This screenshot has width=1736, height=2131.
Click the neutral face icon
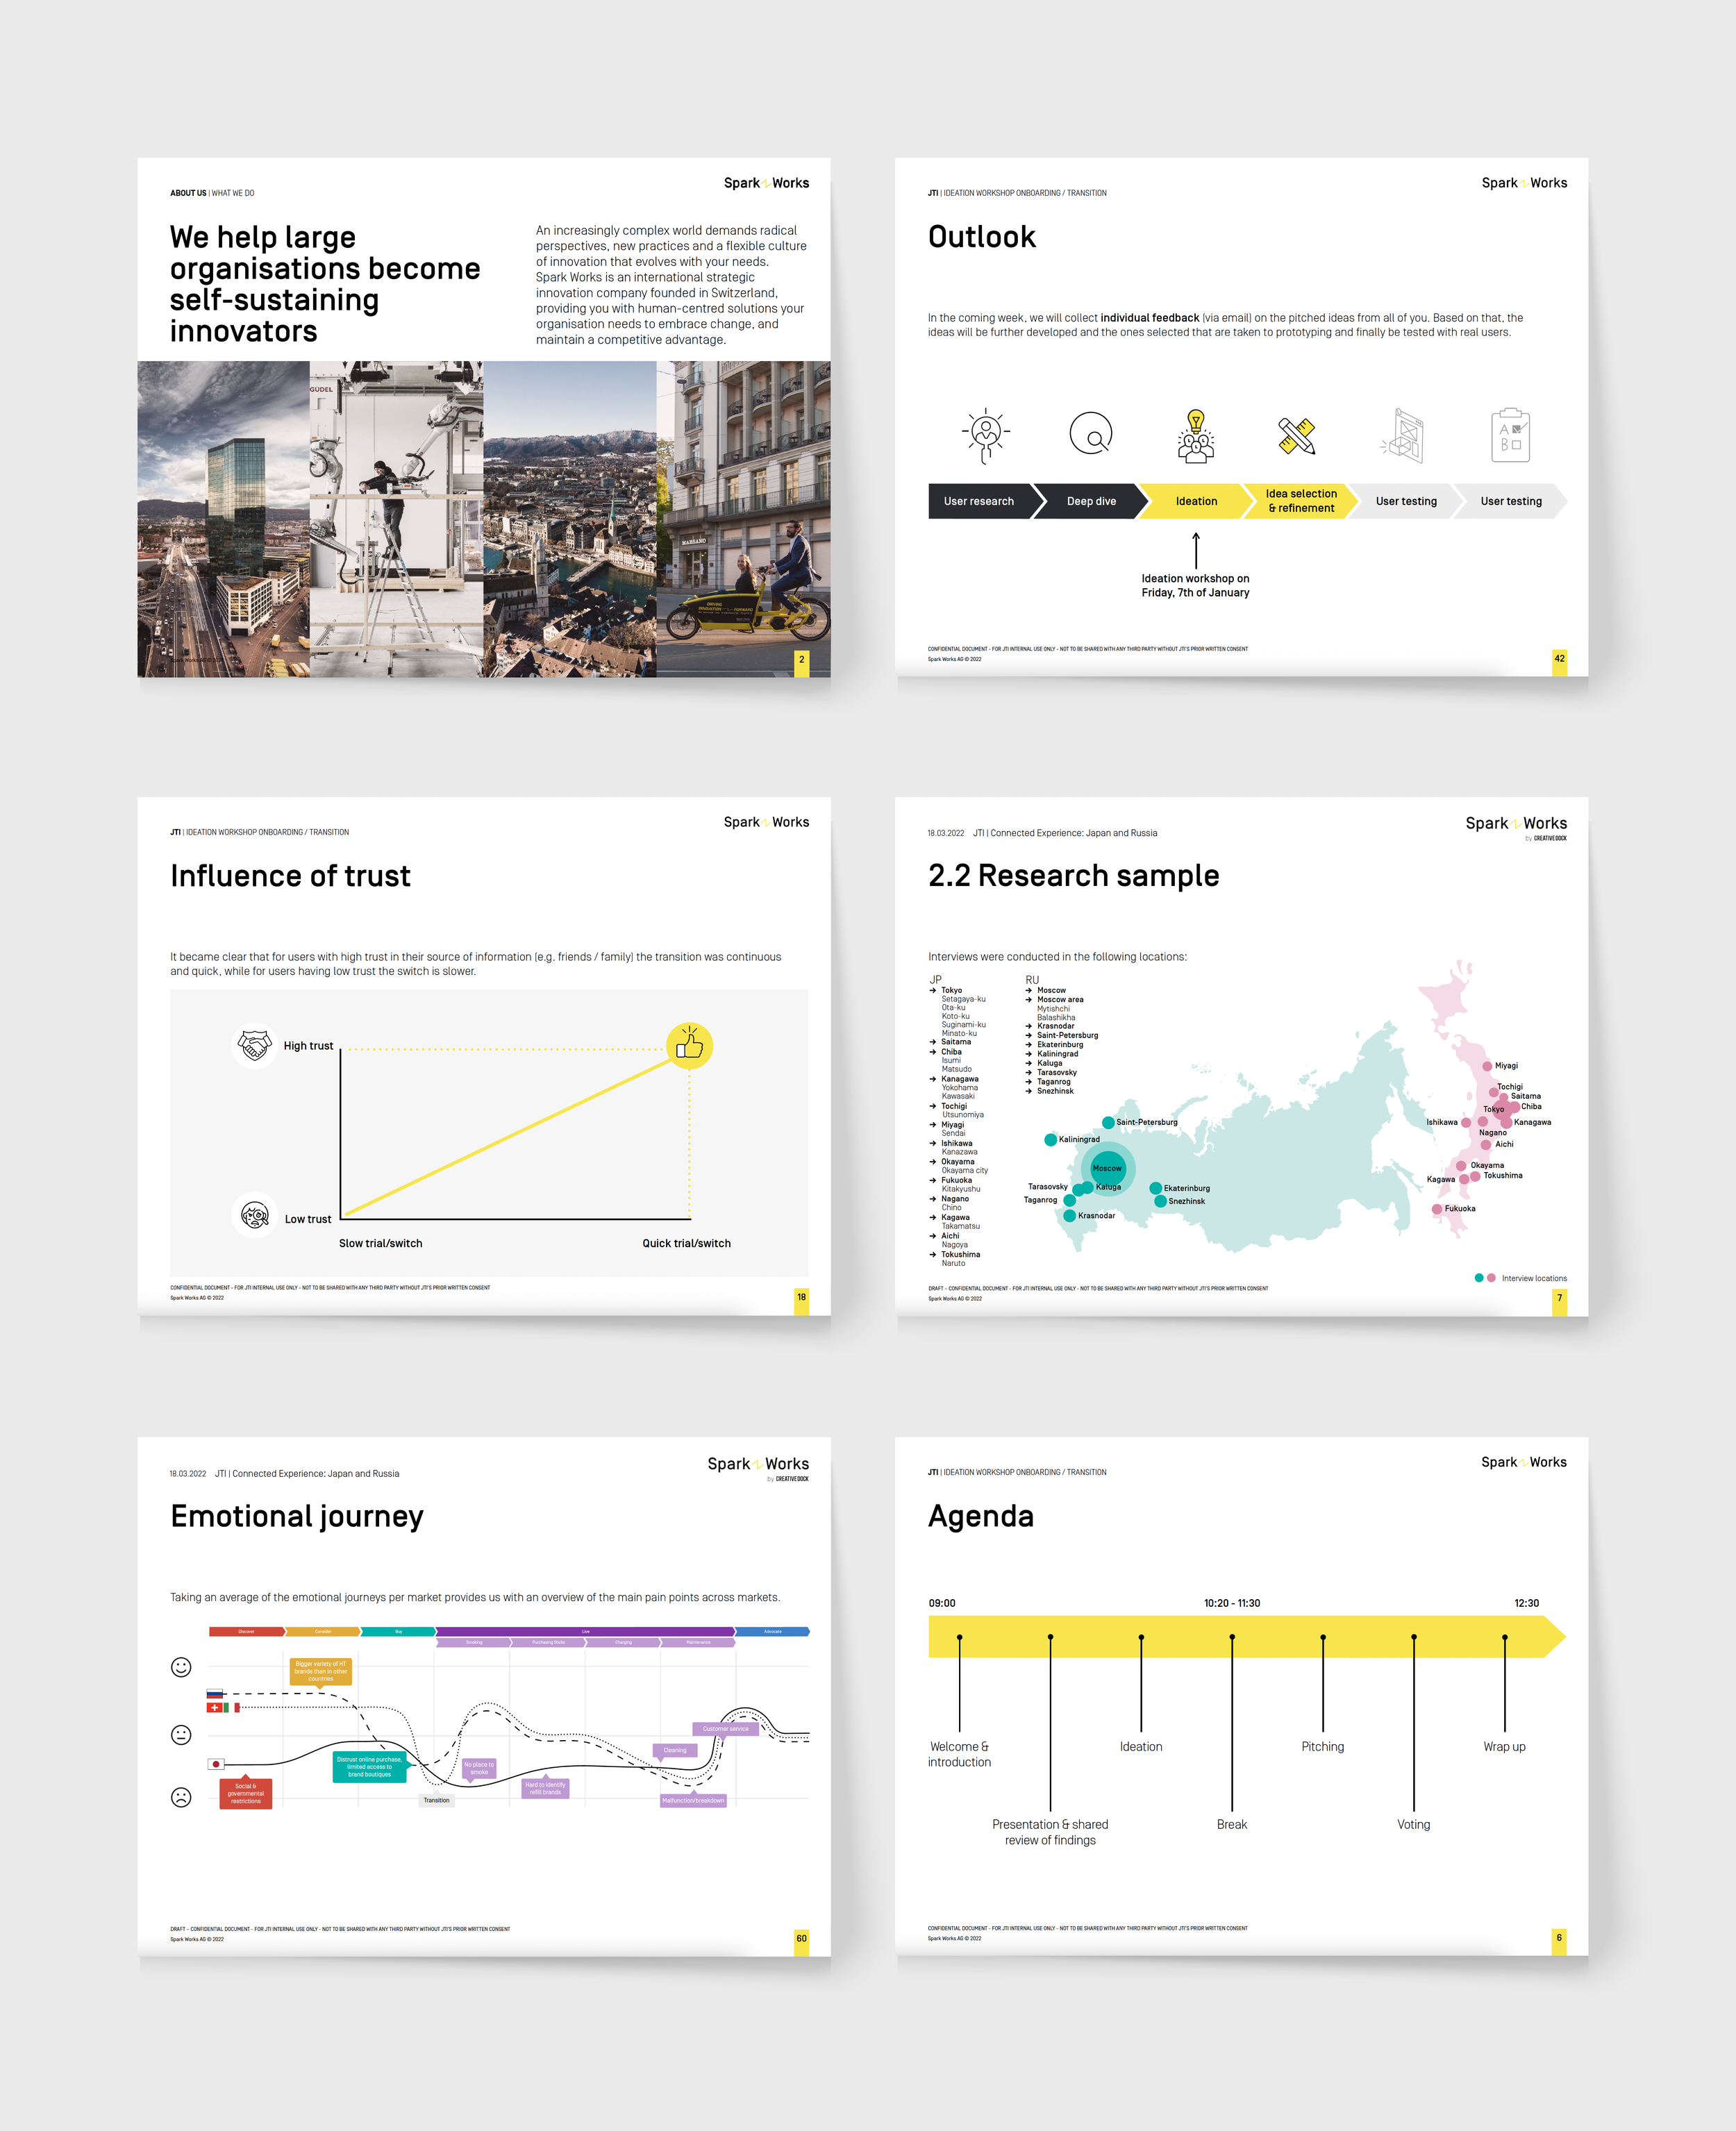point(181,1735)
